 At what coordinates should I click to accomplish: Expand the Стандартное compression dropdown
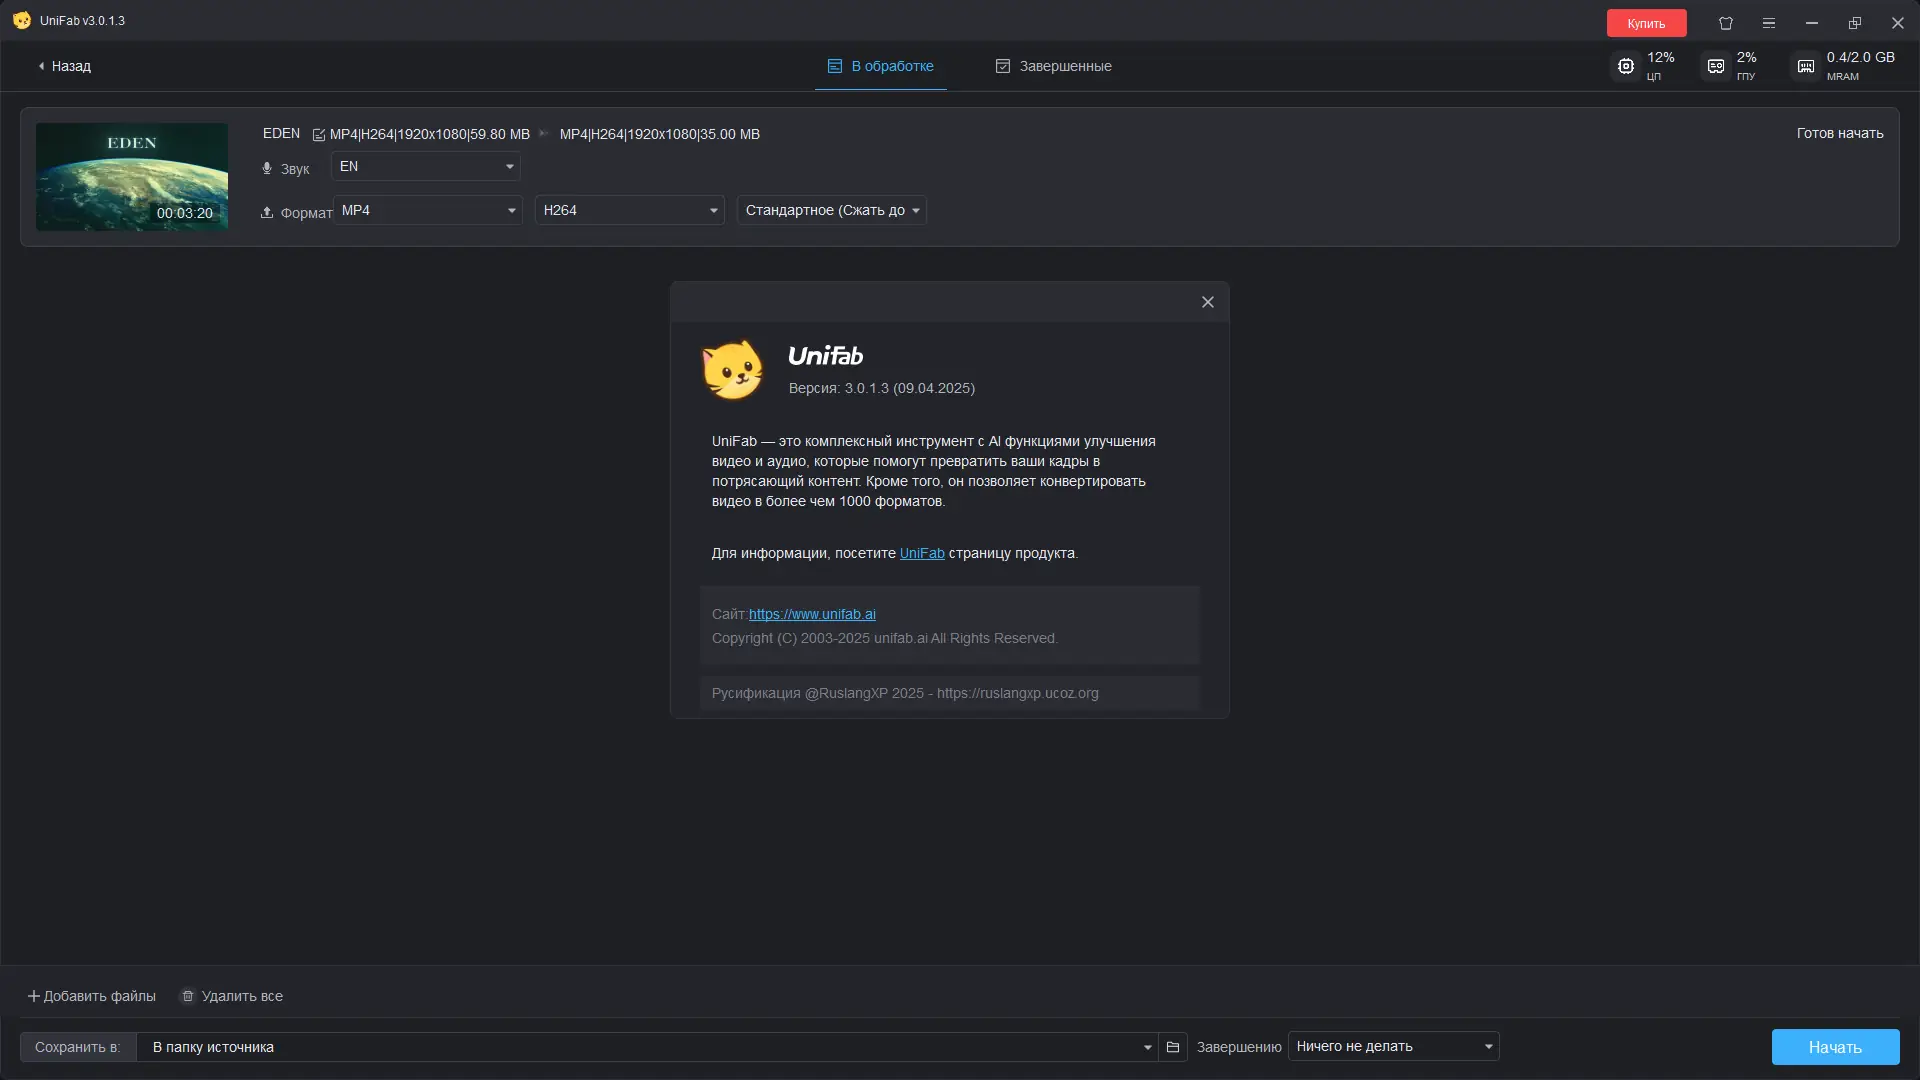[832, 211]
